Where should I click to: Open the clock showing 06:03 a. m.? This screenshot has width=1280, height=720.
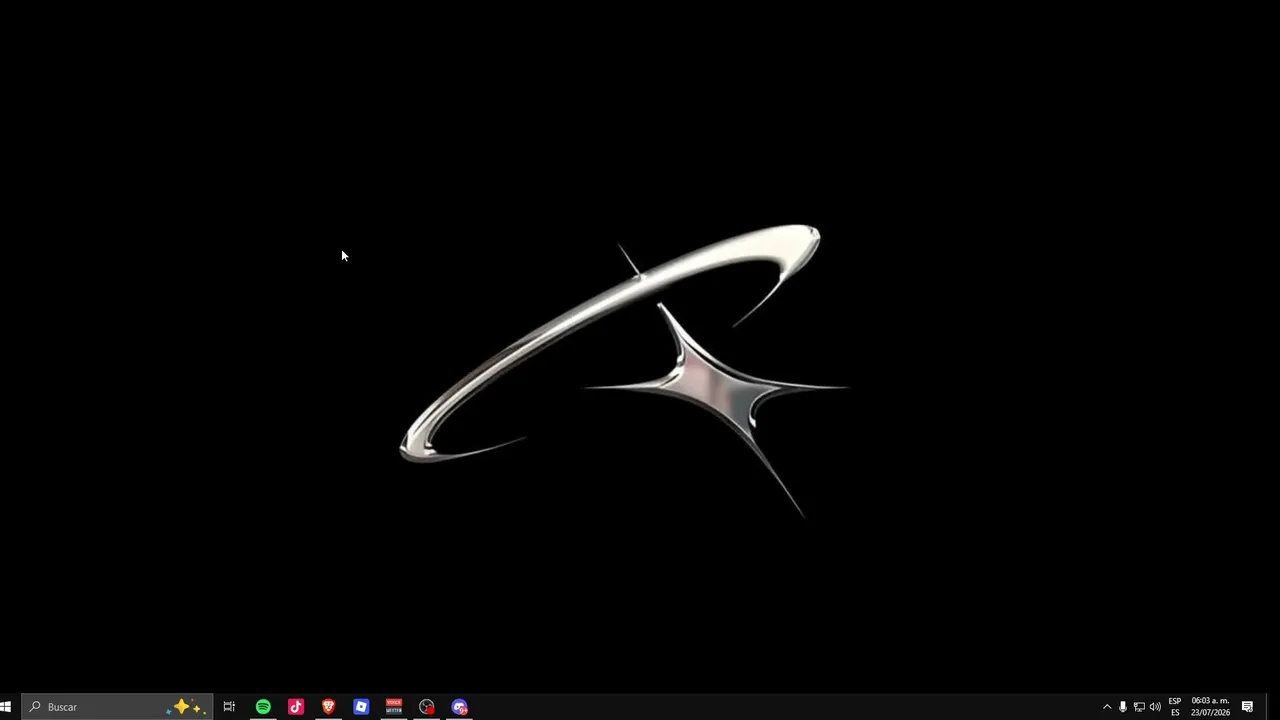[1210, 707]
